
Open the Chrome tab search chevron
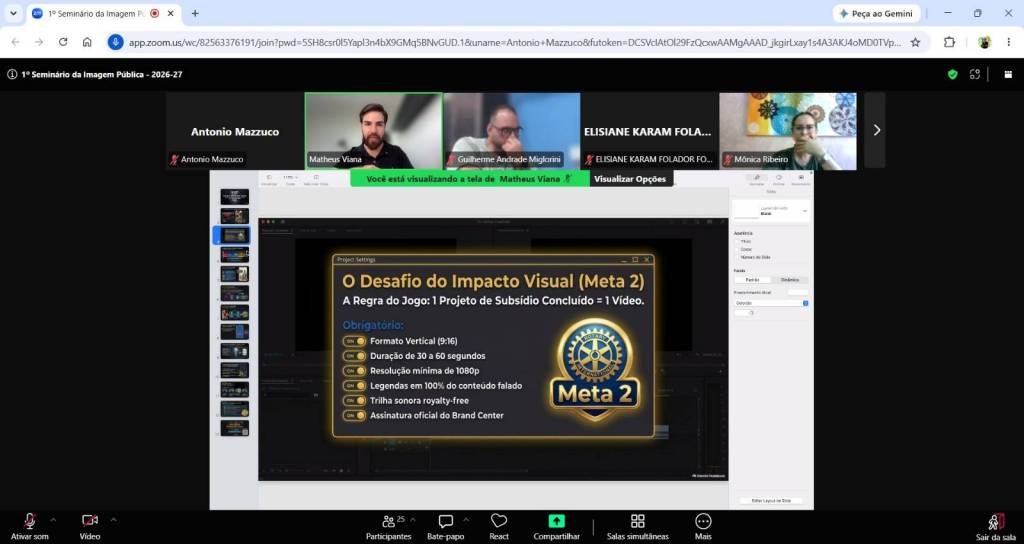[x=13, y=13]
